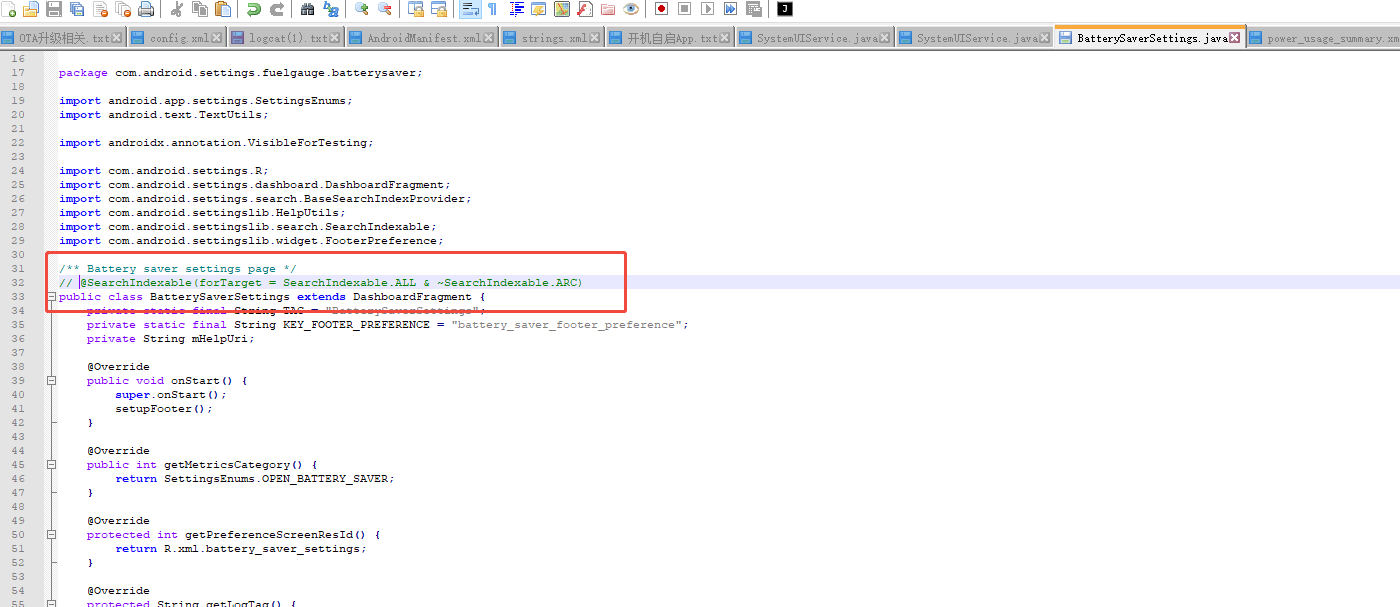Click 'setupFooter();' call in onStart
1400x607 pixels.
point(164,409)
